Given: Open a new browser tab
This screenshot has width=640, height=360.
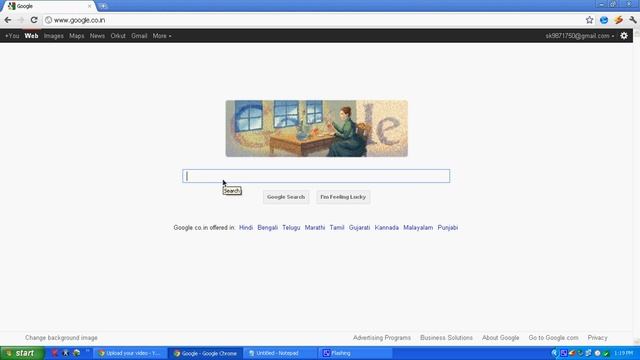Looking at the screenshot, I should (x=103, y=6).
